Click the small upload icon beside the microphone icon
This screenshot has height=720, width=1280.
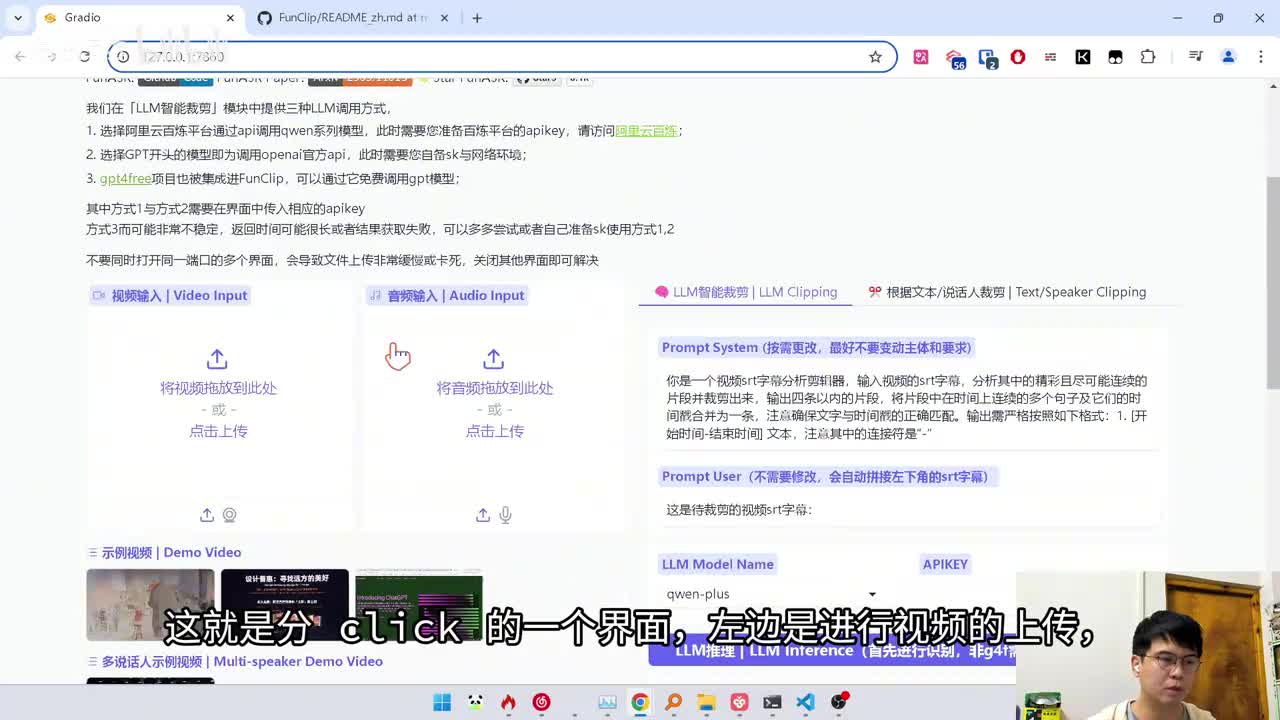click(x=483, y=515)
